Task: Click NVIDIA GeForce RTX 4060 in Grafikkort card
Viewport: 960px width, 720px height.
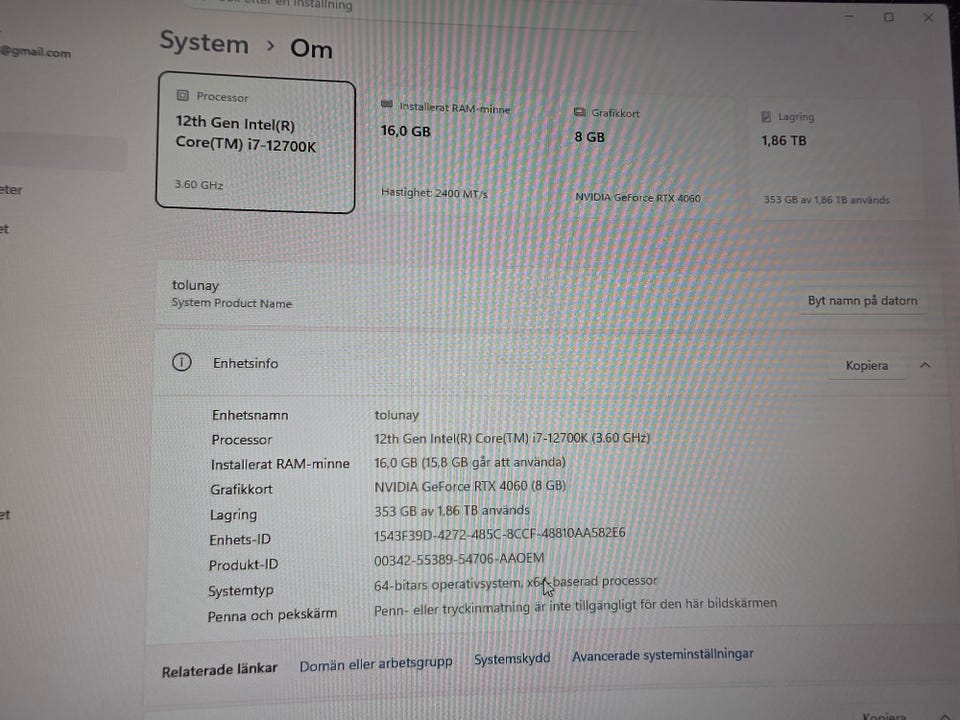Action: coord(638,198)
